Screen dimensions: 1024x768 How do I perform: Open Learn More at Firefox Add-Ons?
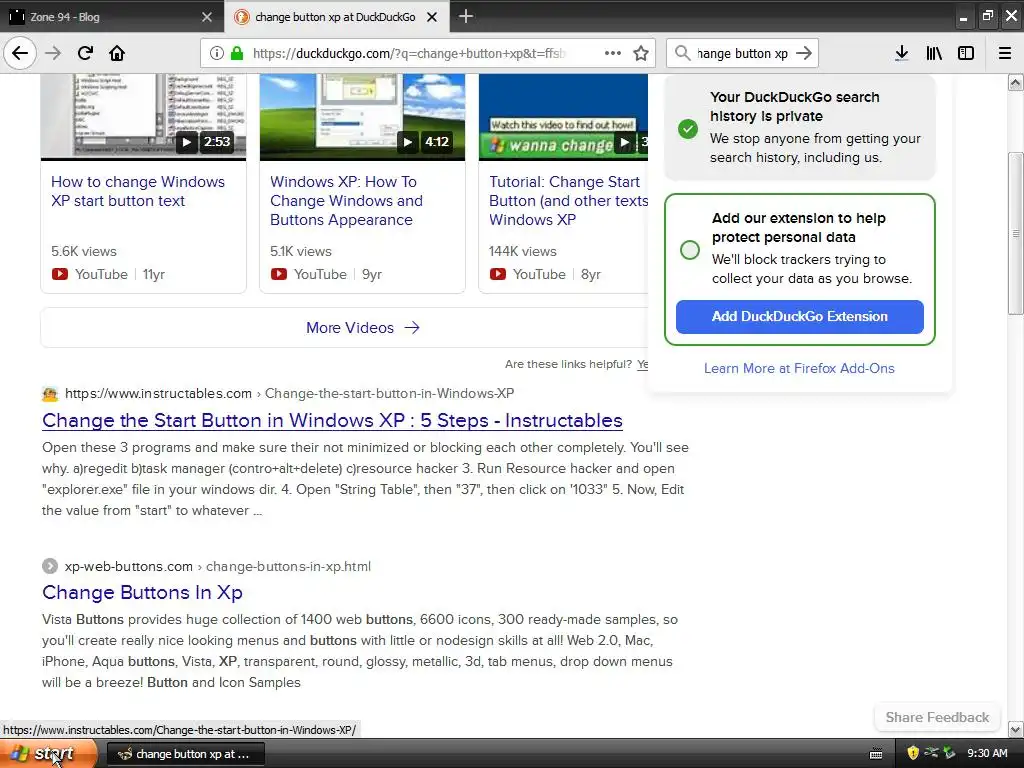[x=799, y=368]
